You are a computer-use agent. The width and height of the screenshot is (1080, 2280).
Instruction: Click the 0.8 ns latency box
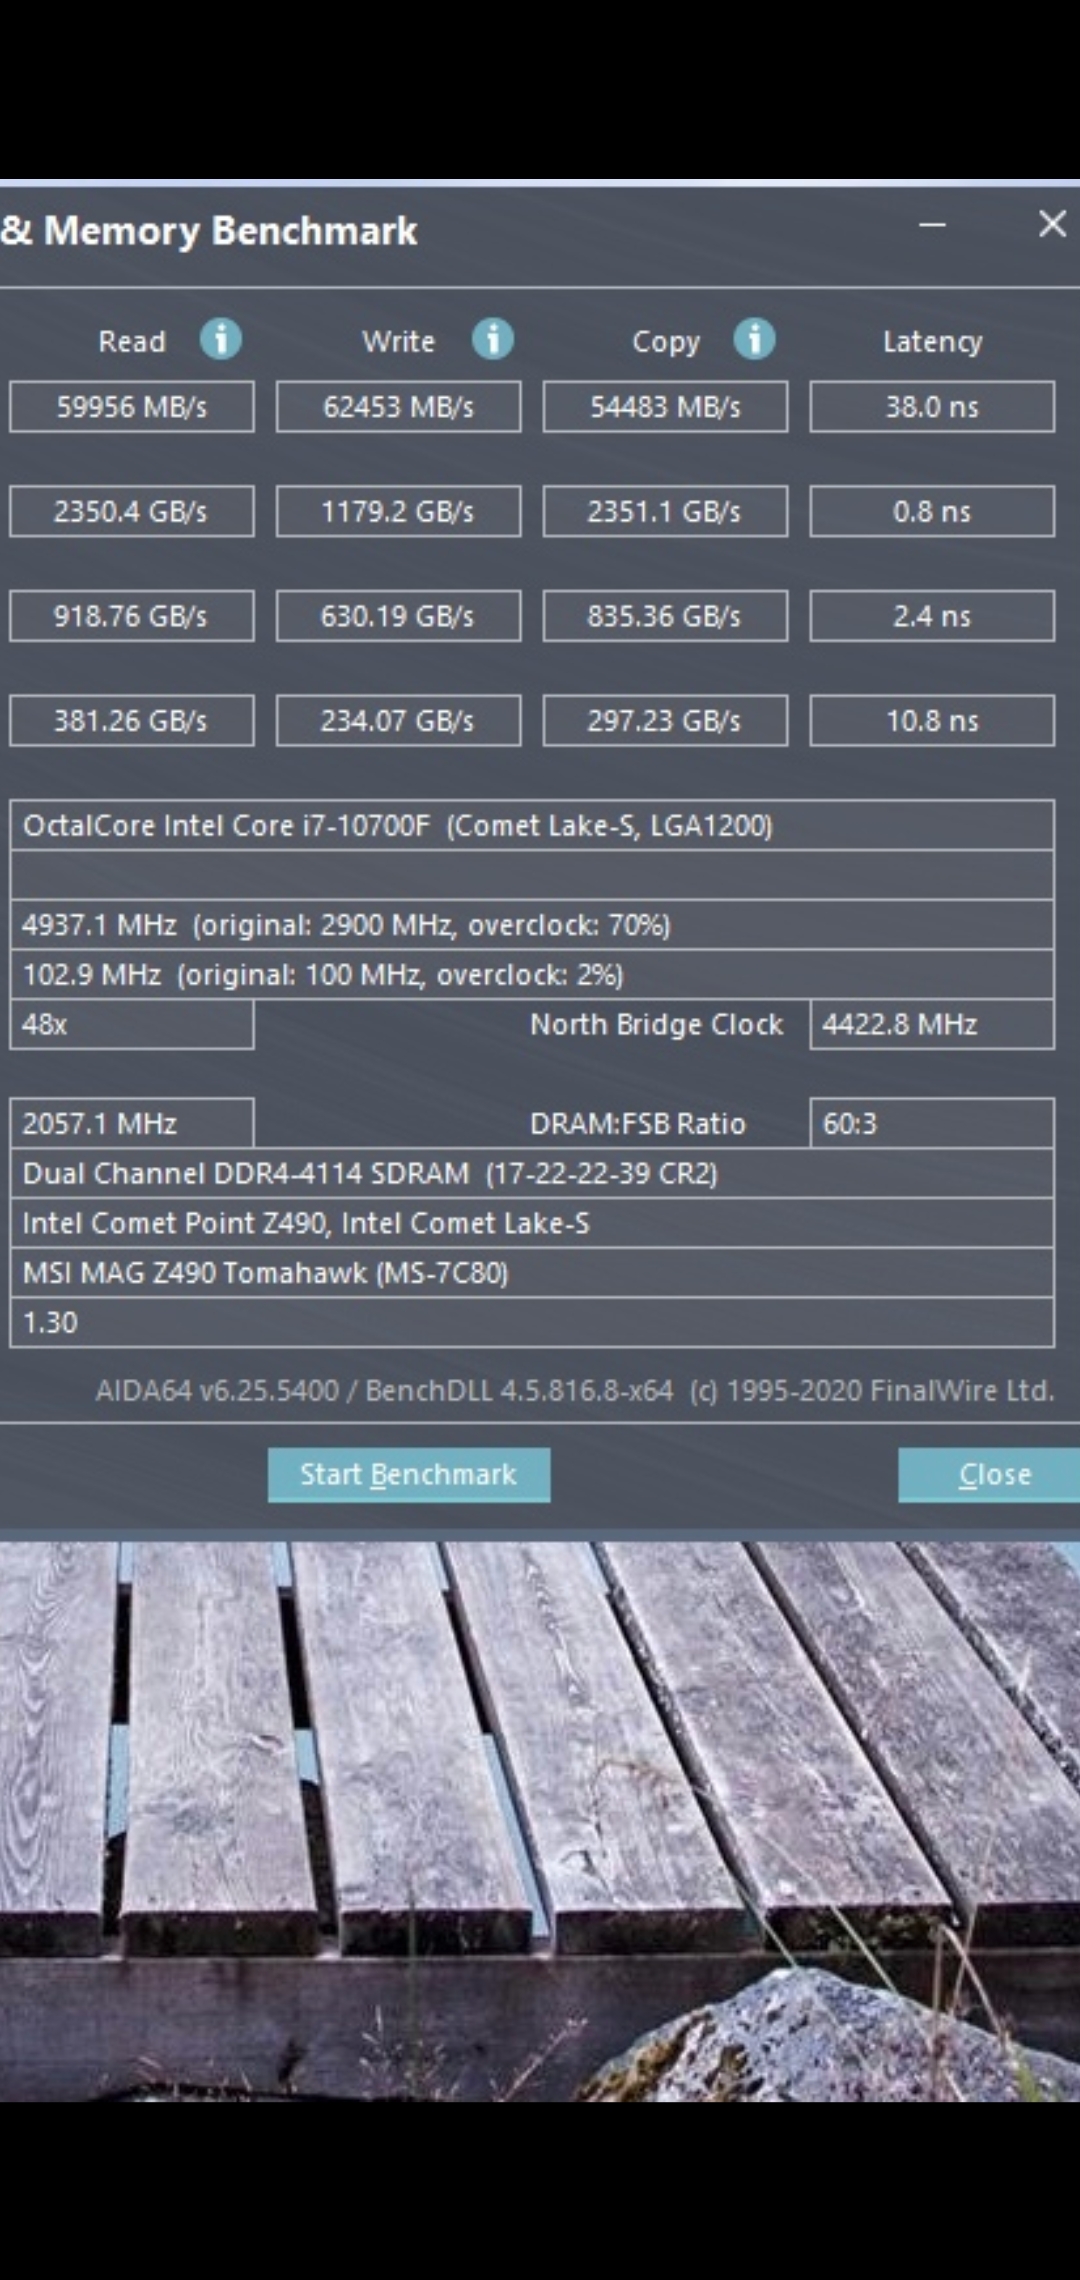[932, 511]
